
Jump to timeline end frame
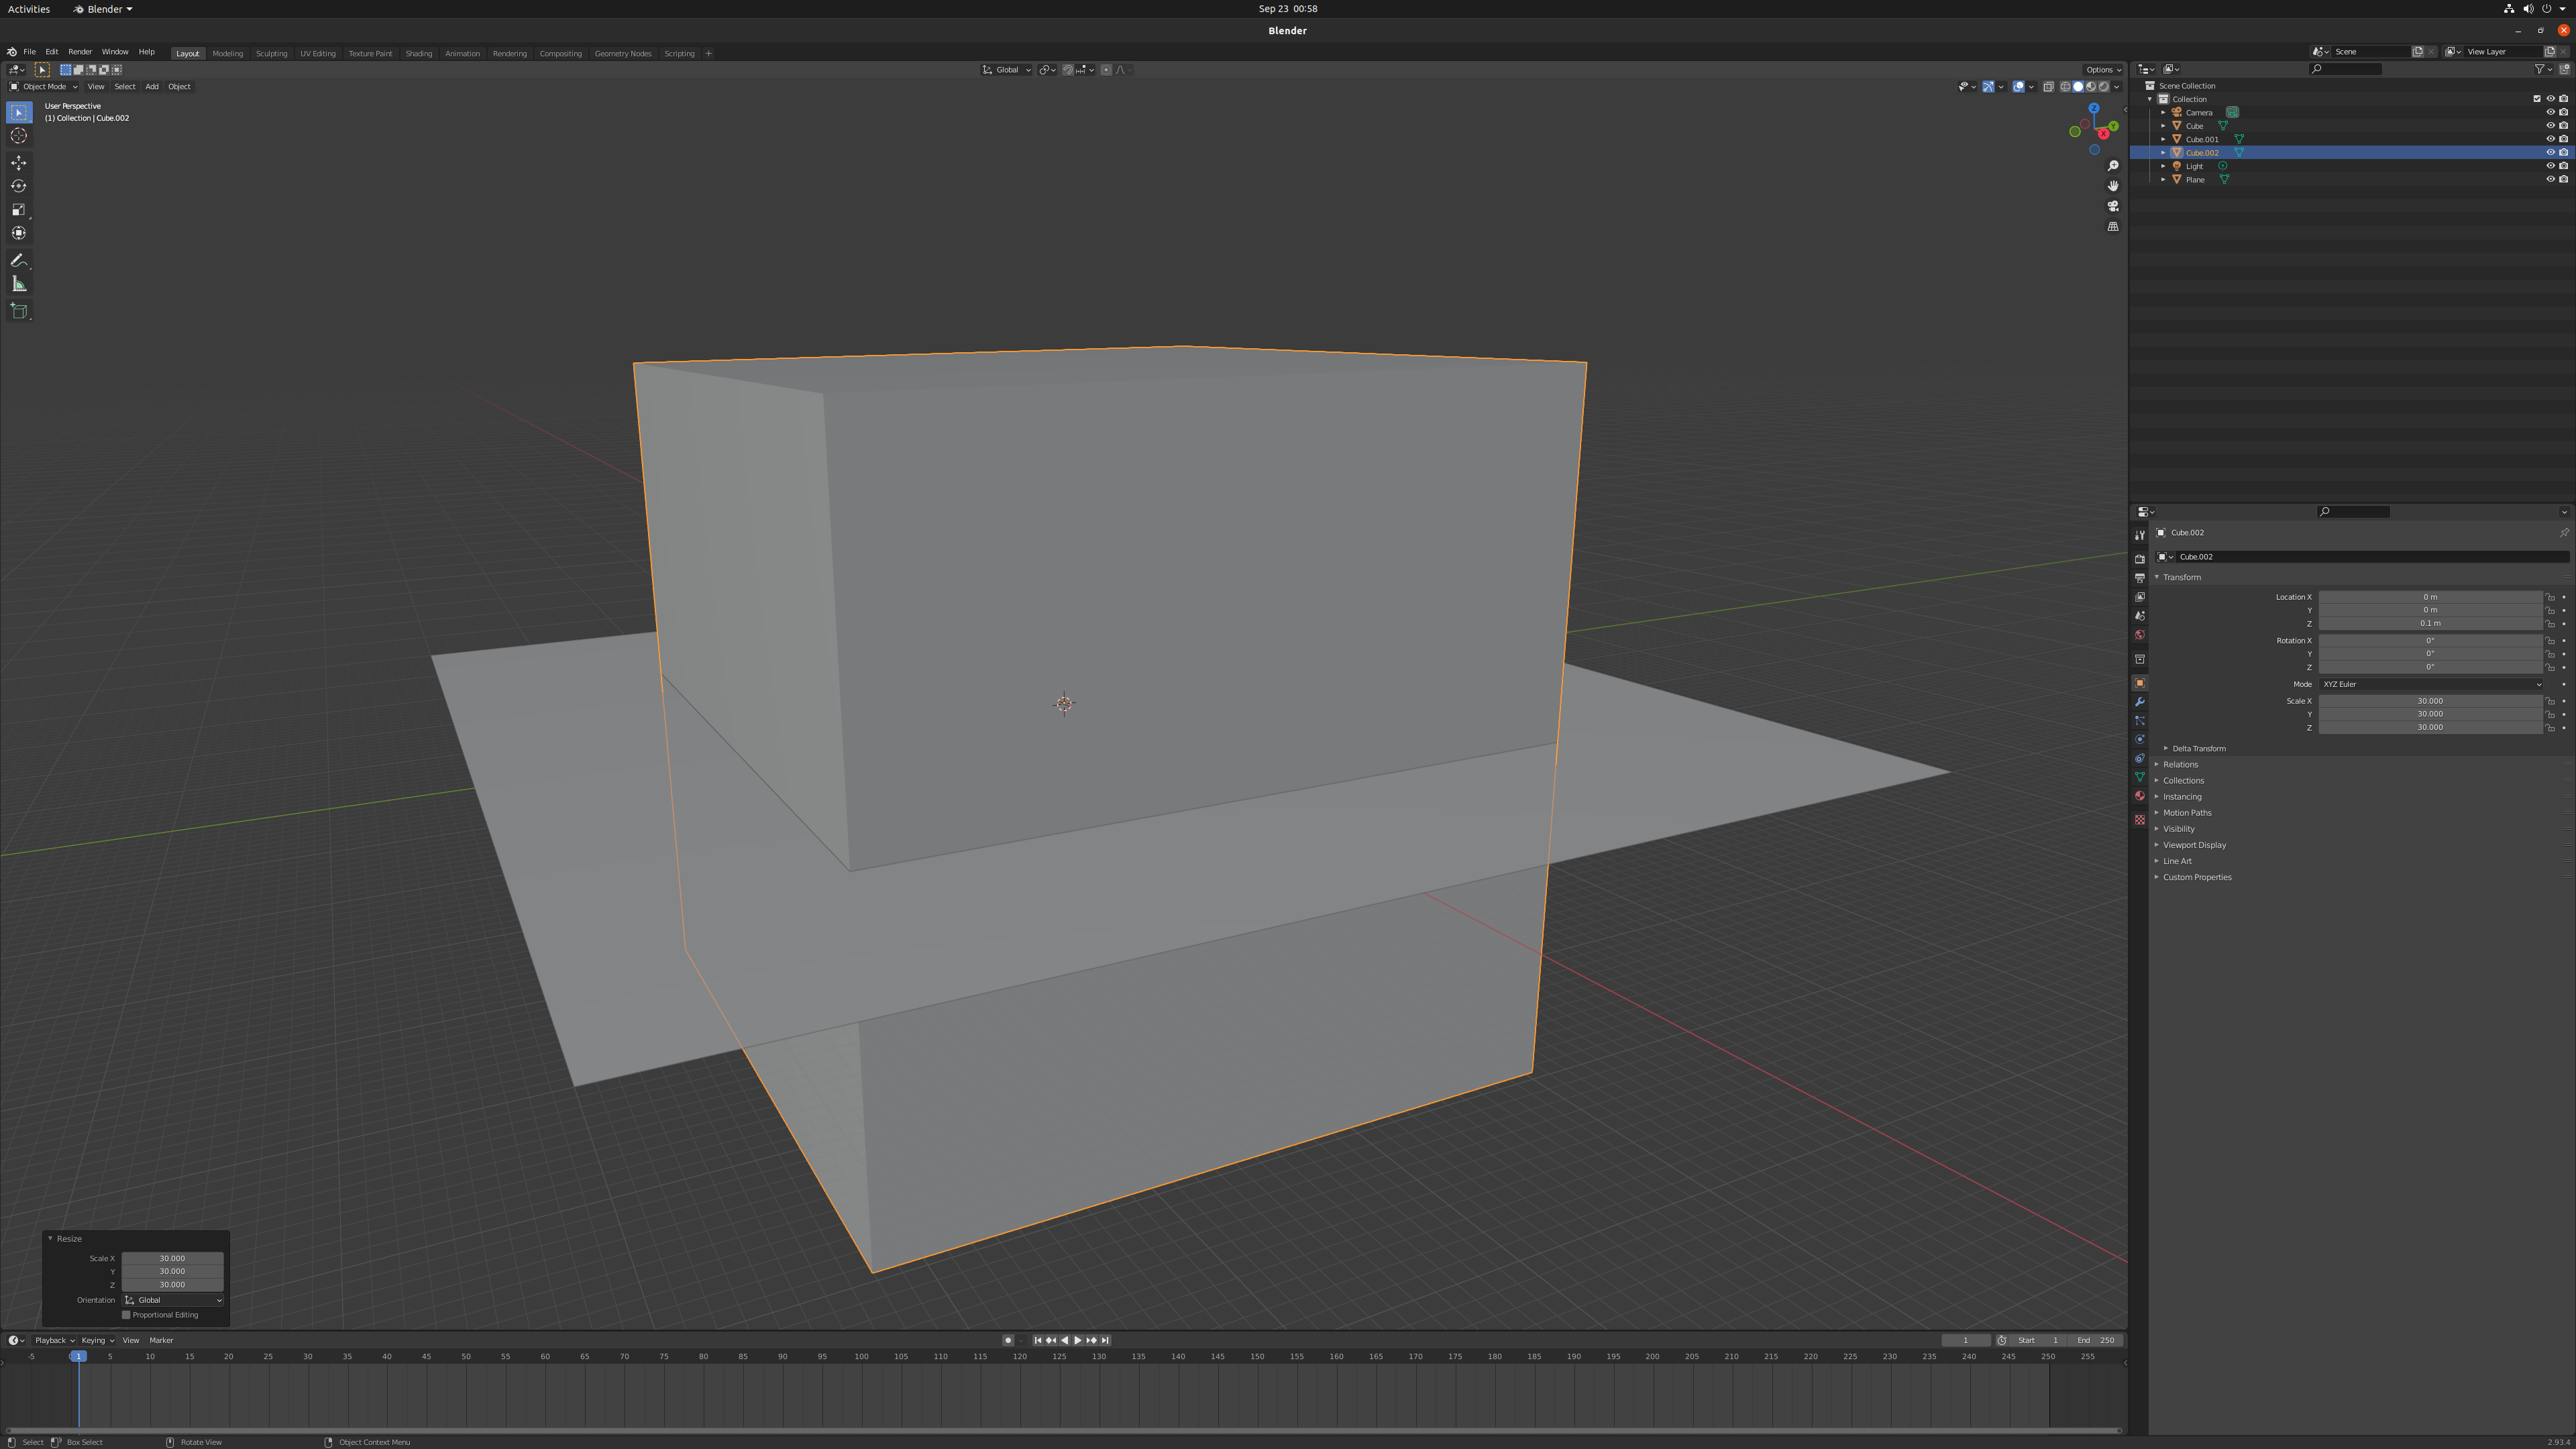pyautogui.click(x=1105, y=1340)
